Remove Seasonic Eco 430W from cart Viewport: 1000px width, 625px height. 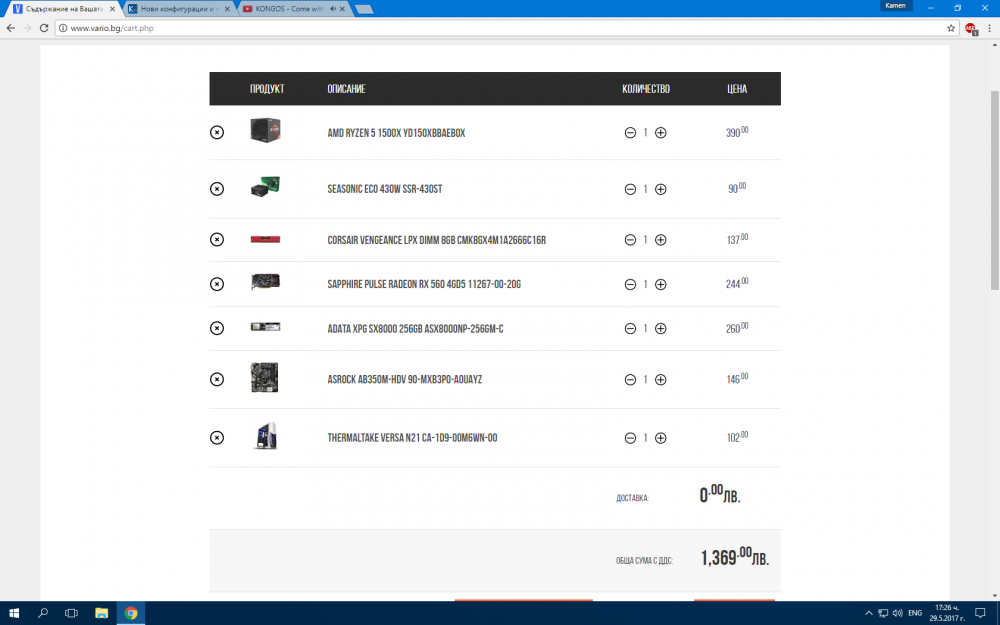[x=217, y=189]
